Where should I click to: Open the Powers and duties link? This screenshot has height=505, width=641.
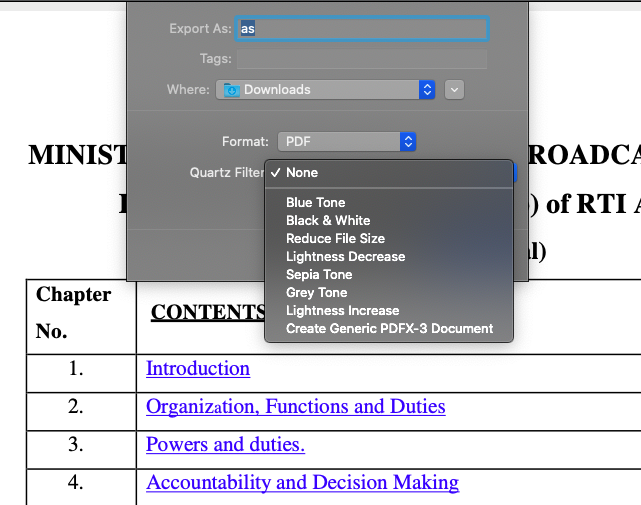coord(225,444)
